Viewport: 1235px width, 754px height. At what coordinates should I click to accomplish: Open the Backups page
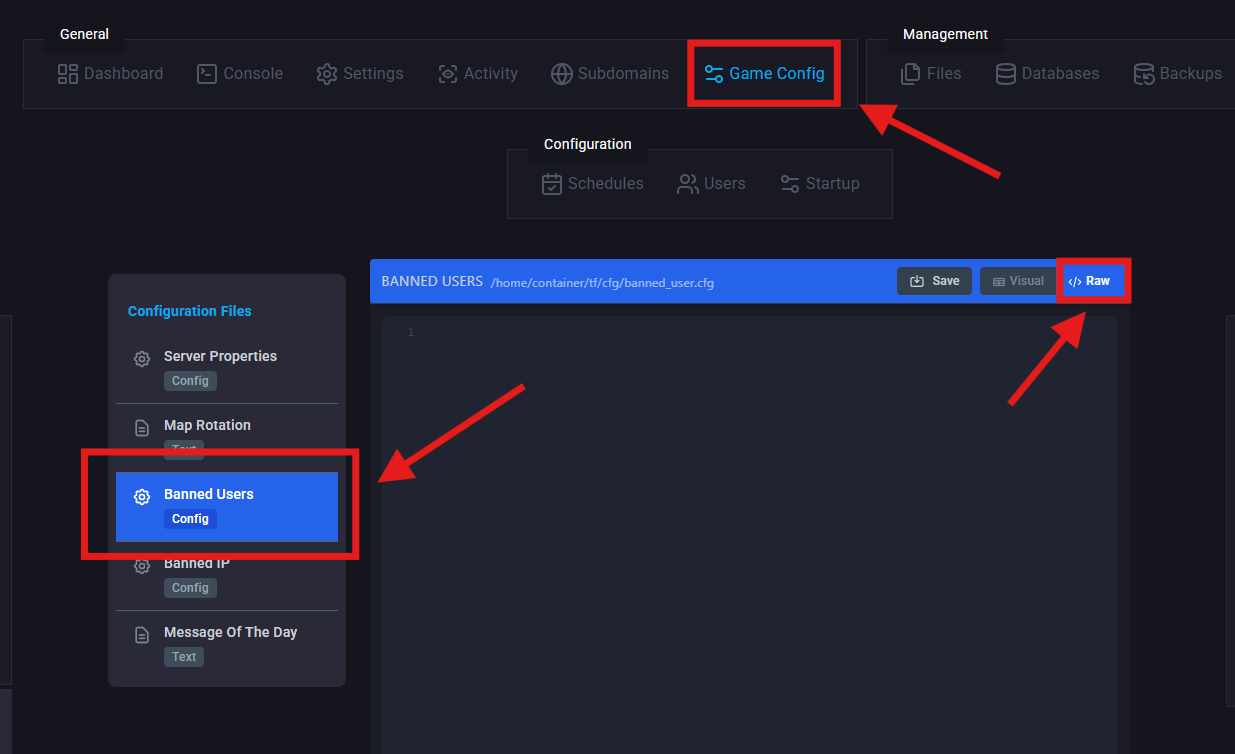1177,73
